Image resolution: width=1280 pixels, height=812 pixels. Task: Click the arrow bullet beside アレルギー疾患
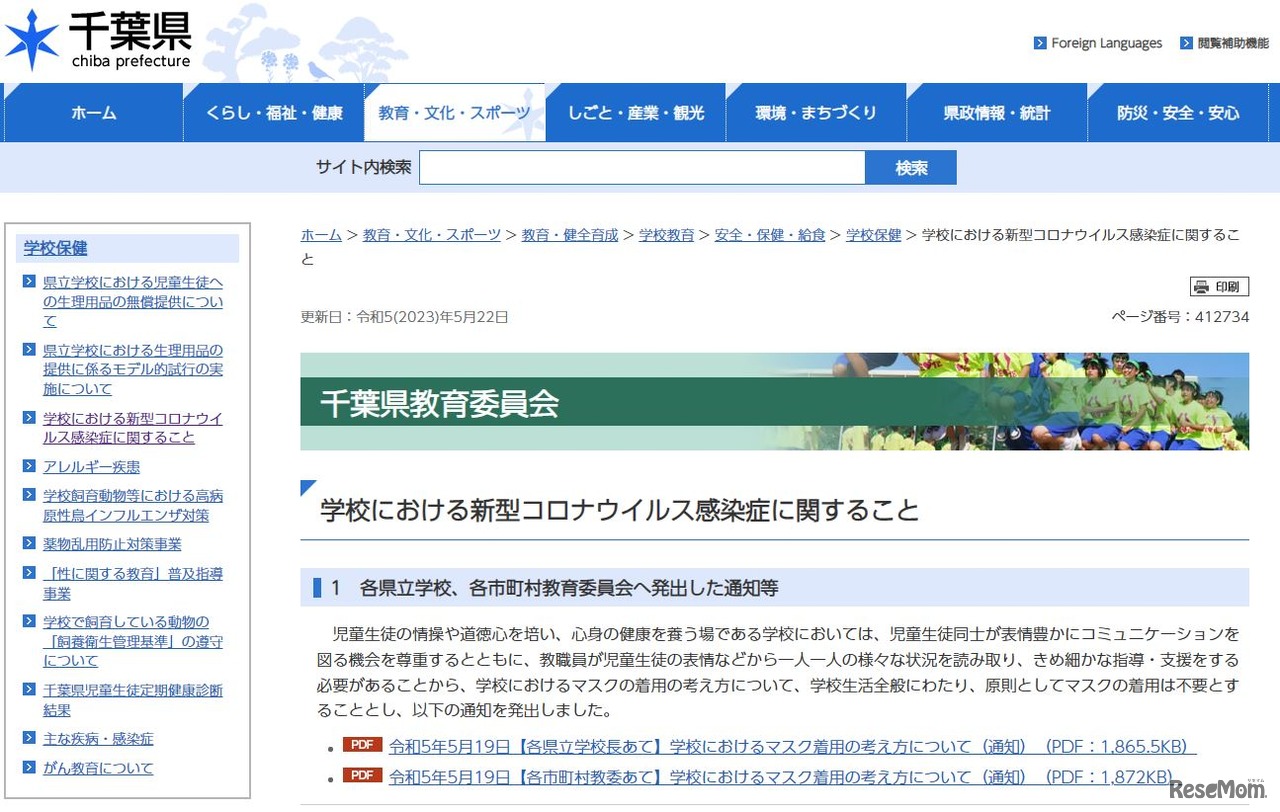click(28, 467)
